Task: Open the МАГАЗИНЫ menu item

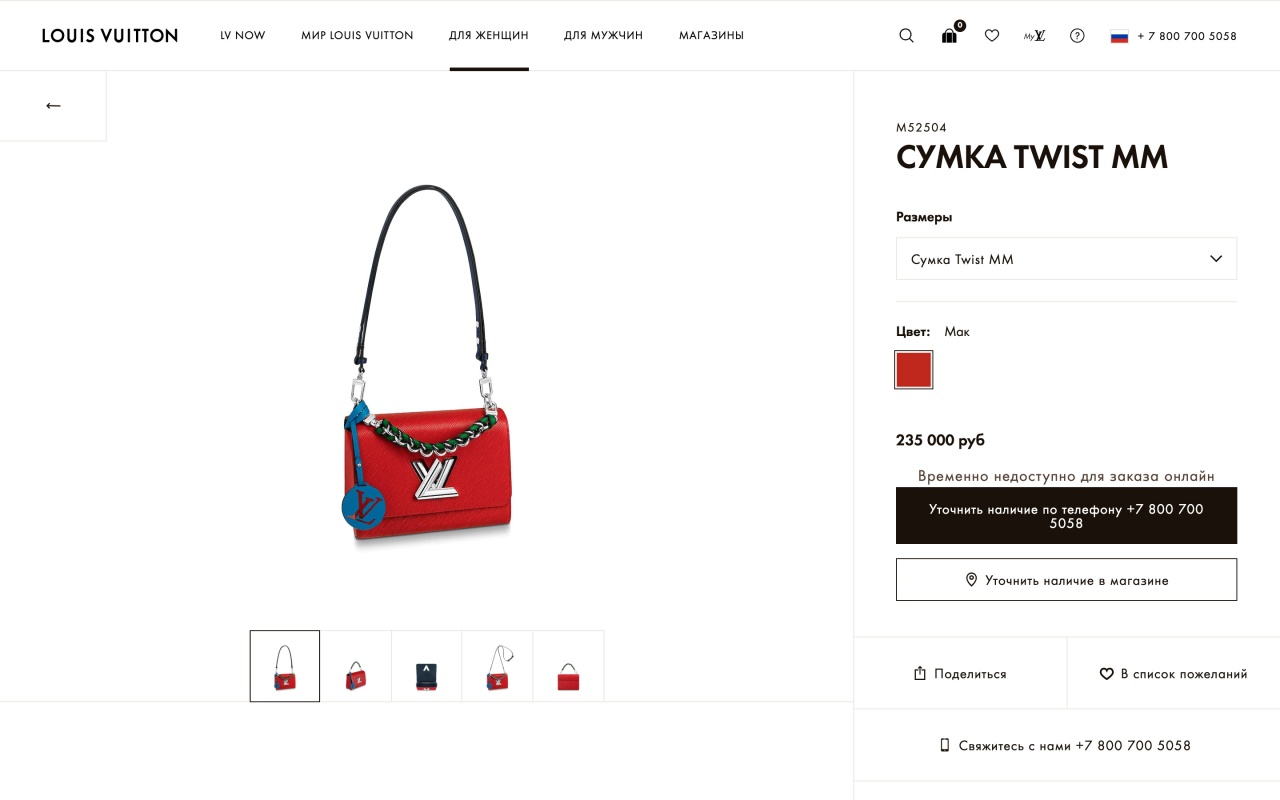Action: click(711, 36)
